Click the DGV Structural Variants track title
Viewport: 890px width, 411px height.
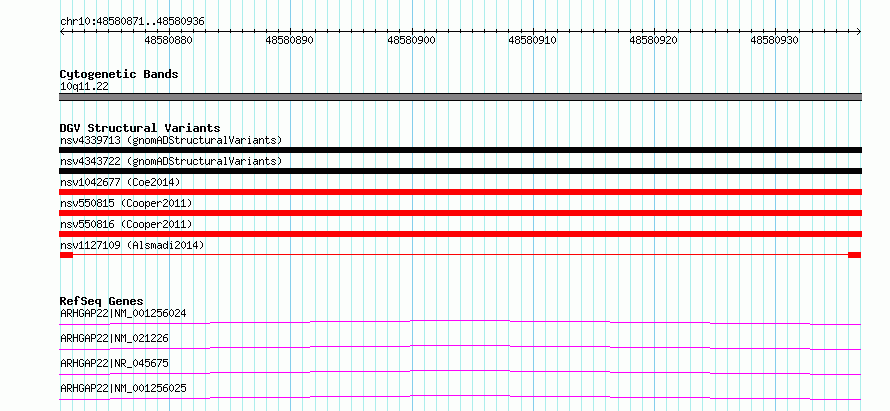(x=140, y=128)
